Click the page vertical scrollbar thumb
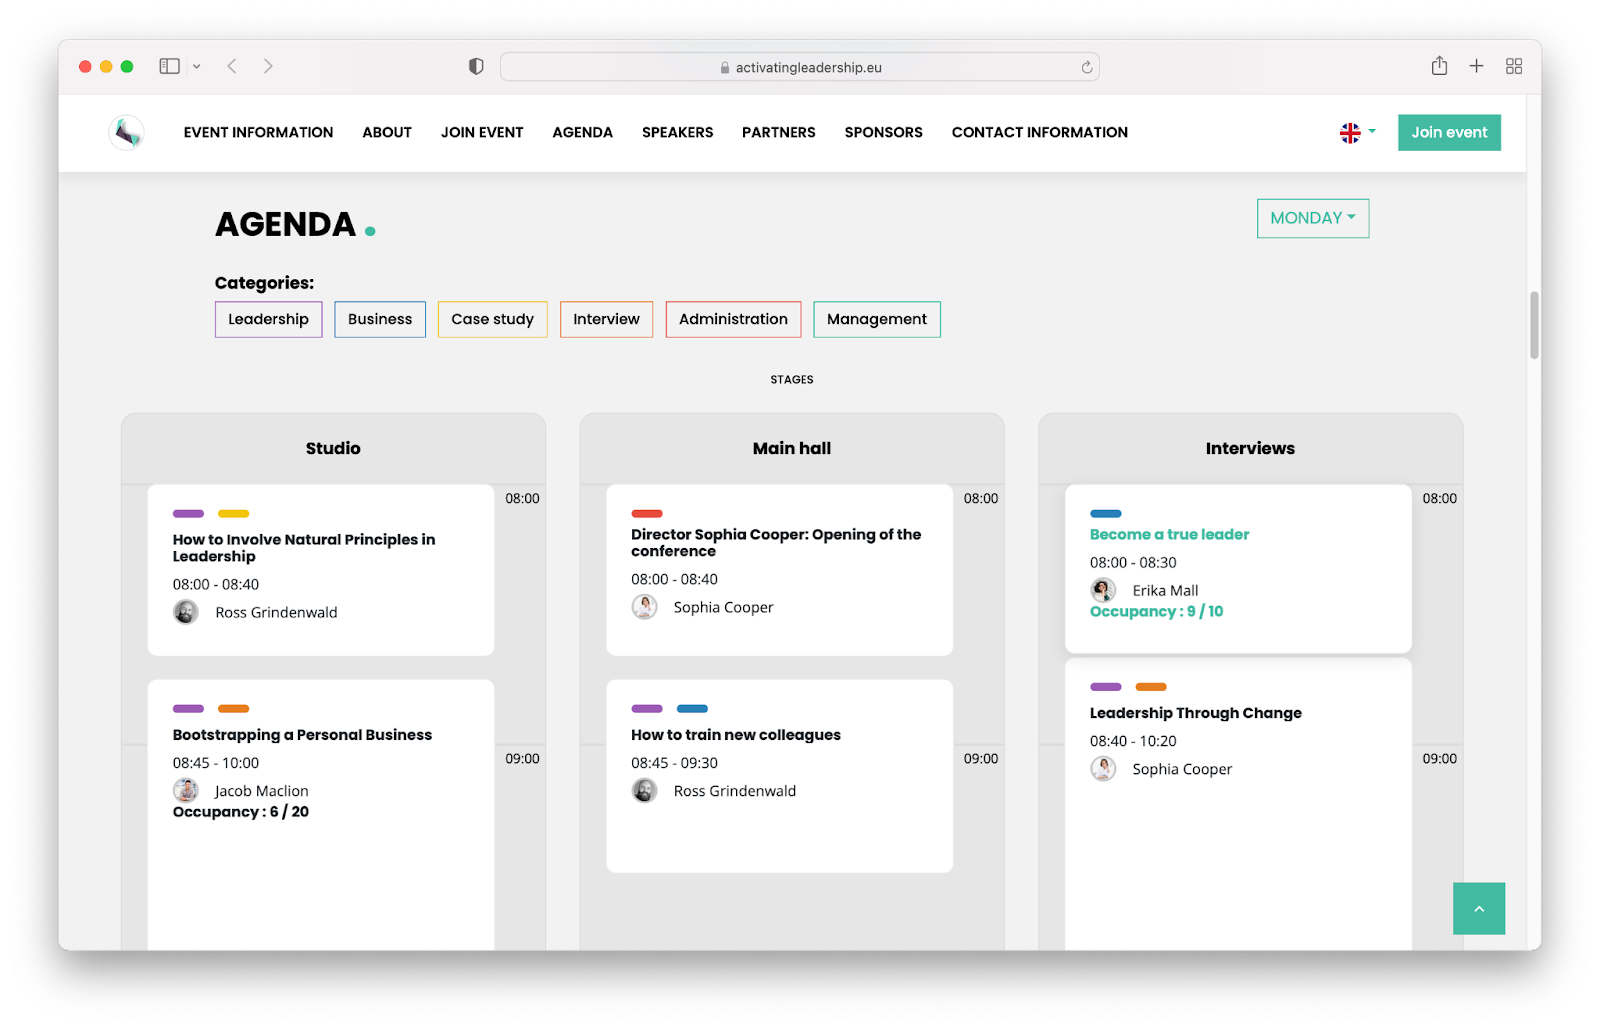 point(1534,325)
